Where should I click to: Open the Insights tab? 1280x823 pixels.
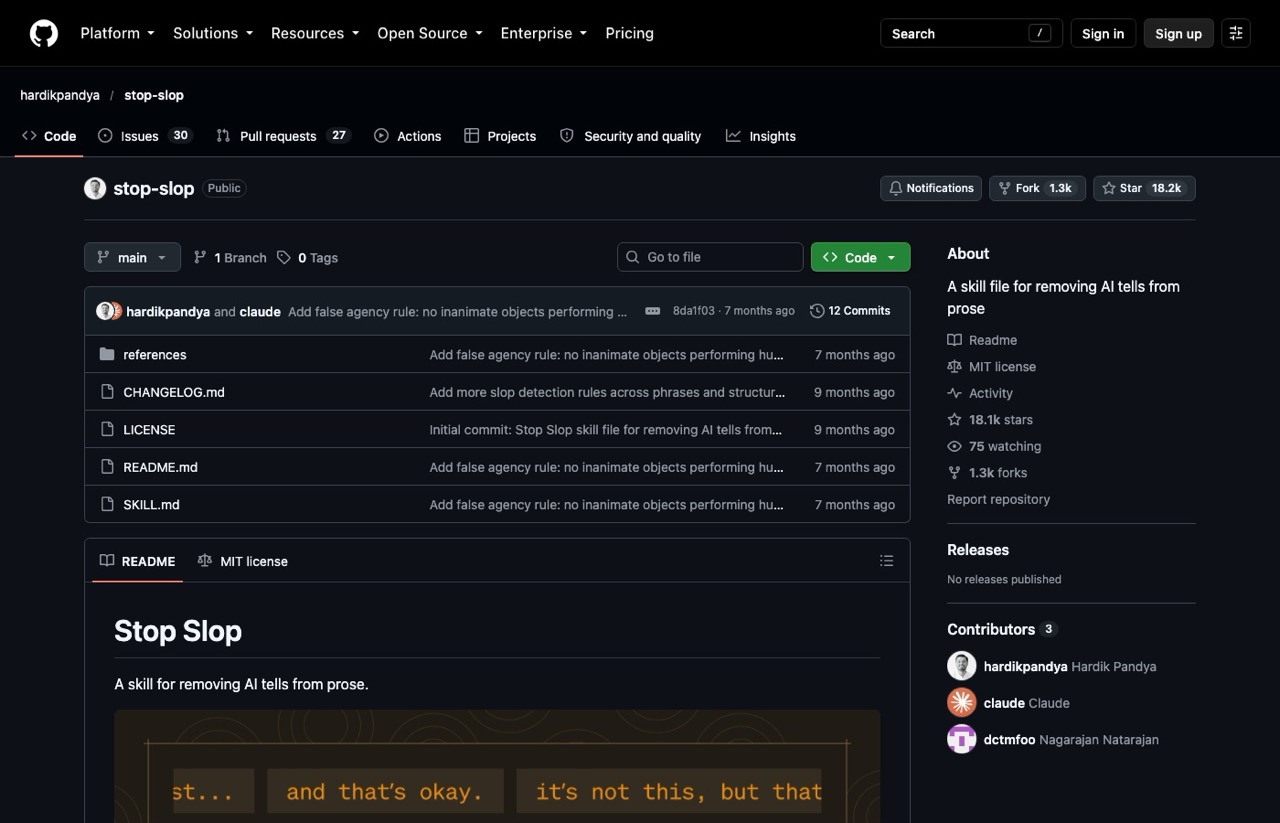[761, 136]
